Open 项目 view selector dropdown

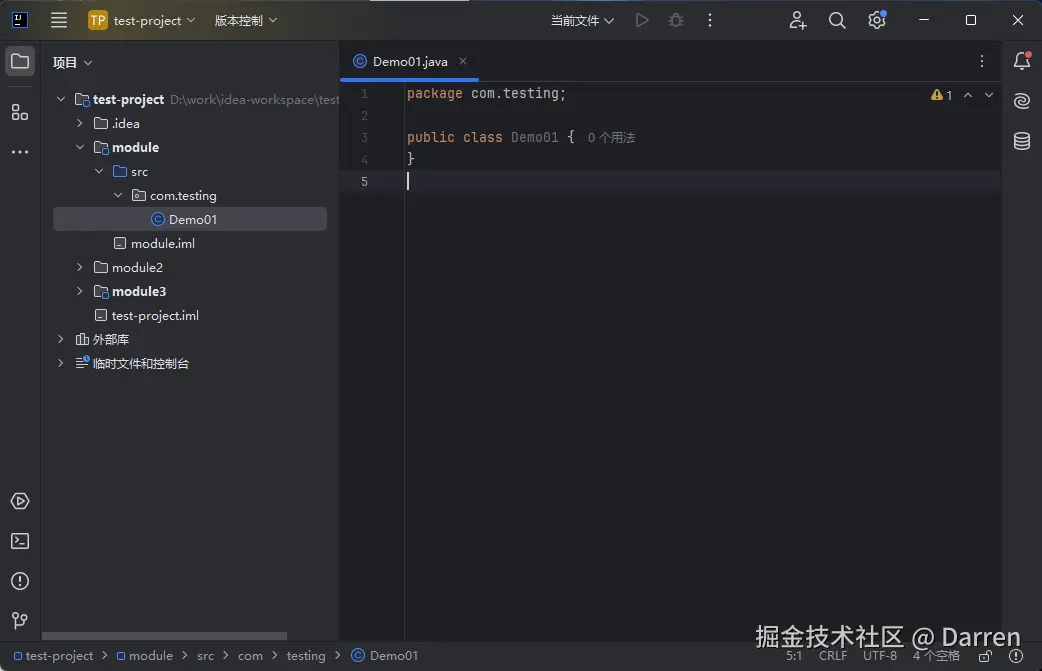coord(72,62)
